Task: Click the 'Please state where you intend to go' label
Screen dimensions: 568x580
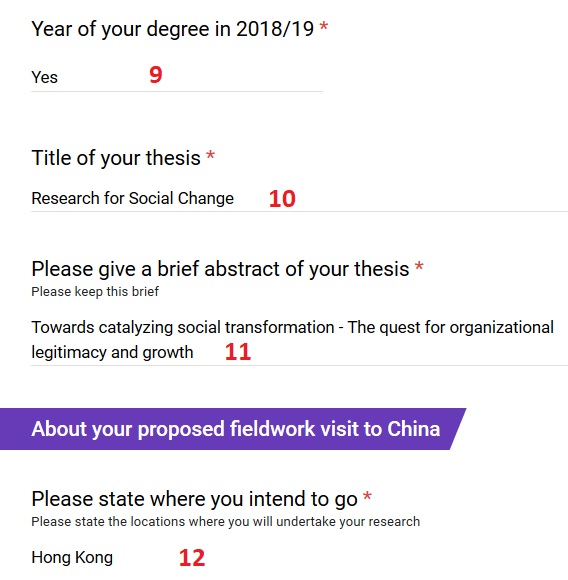Action: pos(195,499)
